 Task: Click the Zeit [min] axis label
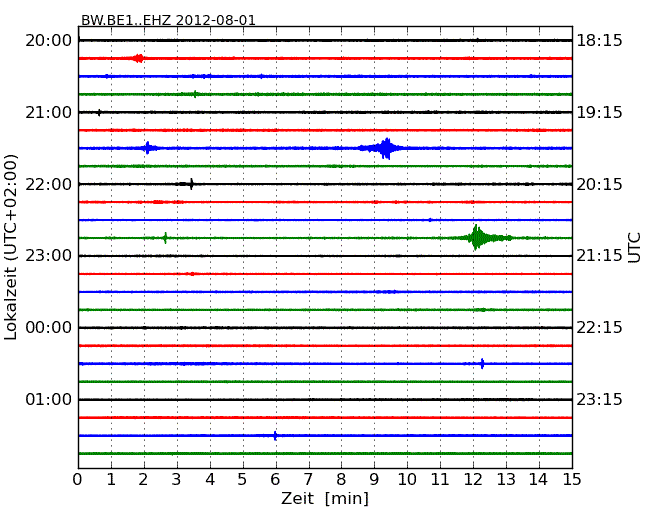[325, 498]
